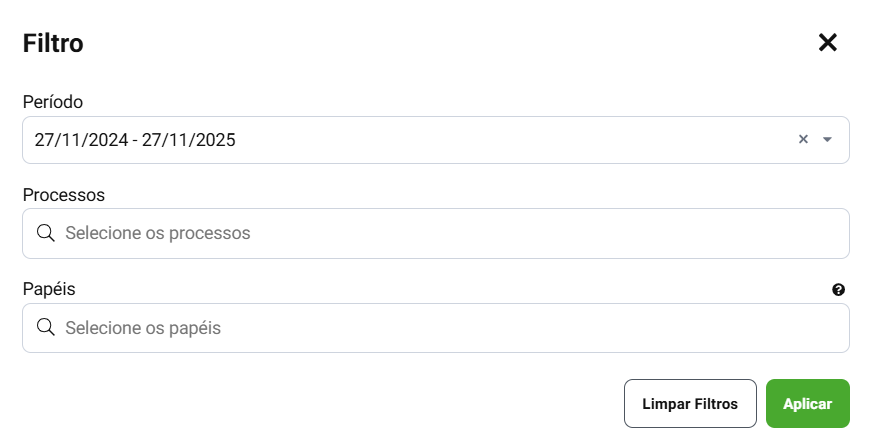Focus the Papéis search input

pos(440,327)
